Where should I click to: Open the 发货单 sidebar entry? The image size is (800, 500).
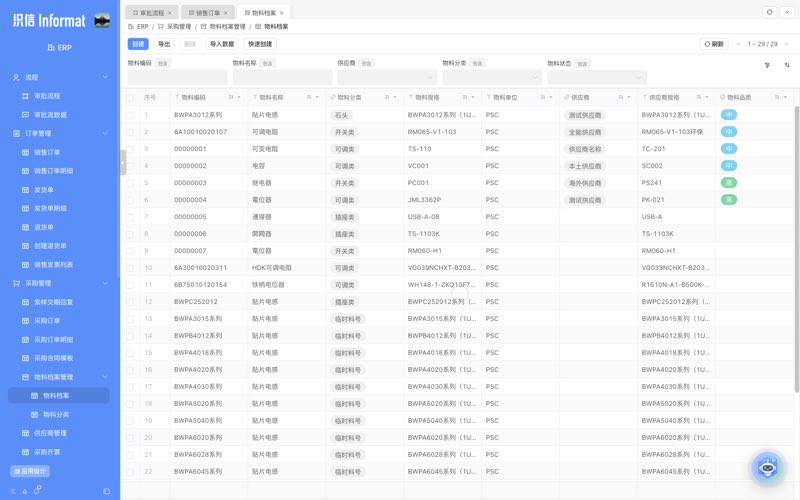pyautogui.click(x=43, y=190)
